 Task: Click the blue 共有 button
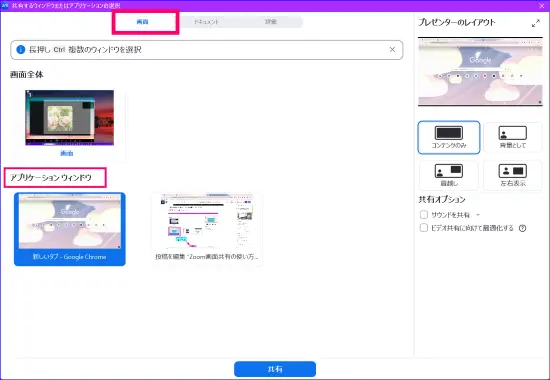[x=275, y=369]
